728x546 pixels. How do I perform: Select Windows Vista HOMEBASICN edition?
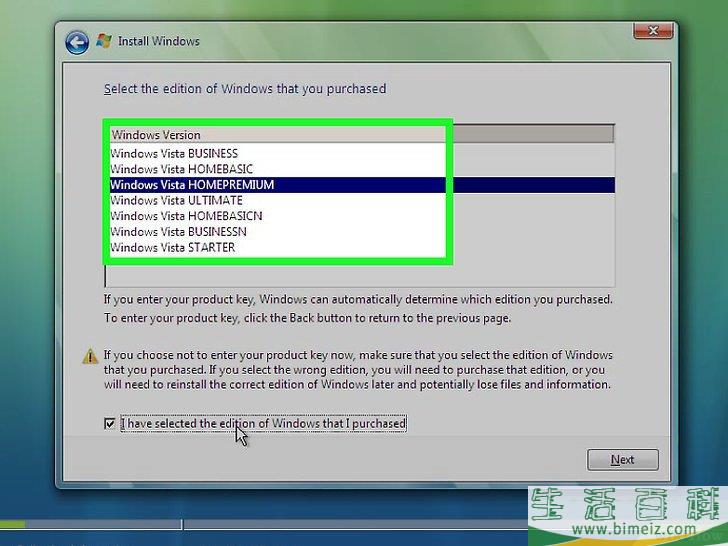[x=362, y=216]
